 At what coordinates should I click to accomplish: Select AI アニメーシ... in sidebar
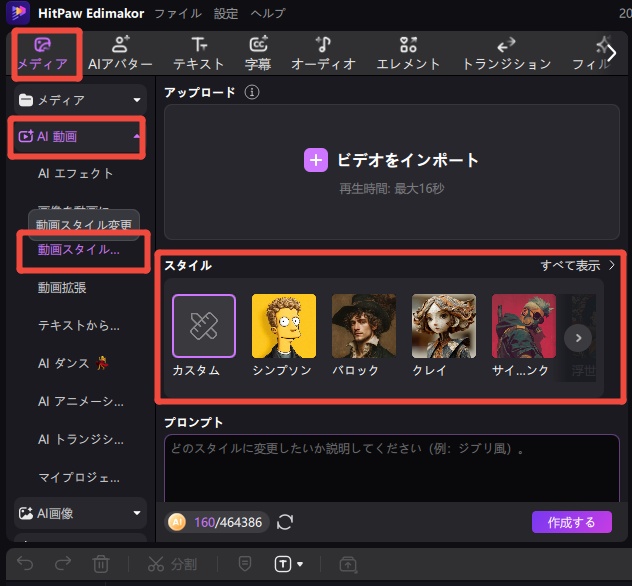coord(81,401)
